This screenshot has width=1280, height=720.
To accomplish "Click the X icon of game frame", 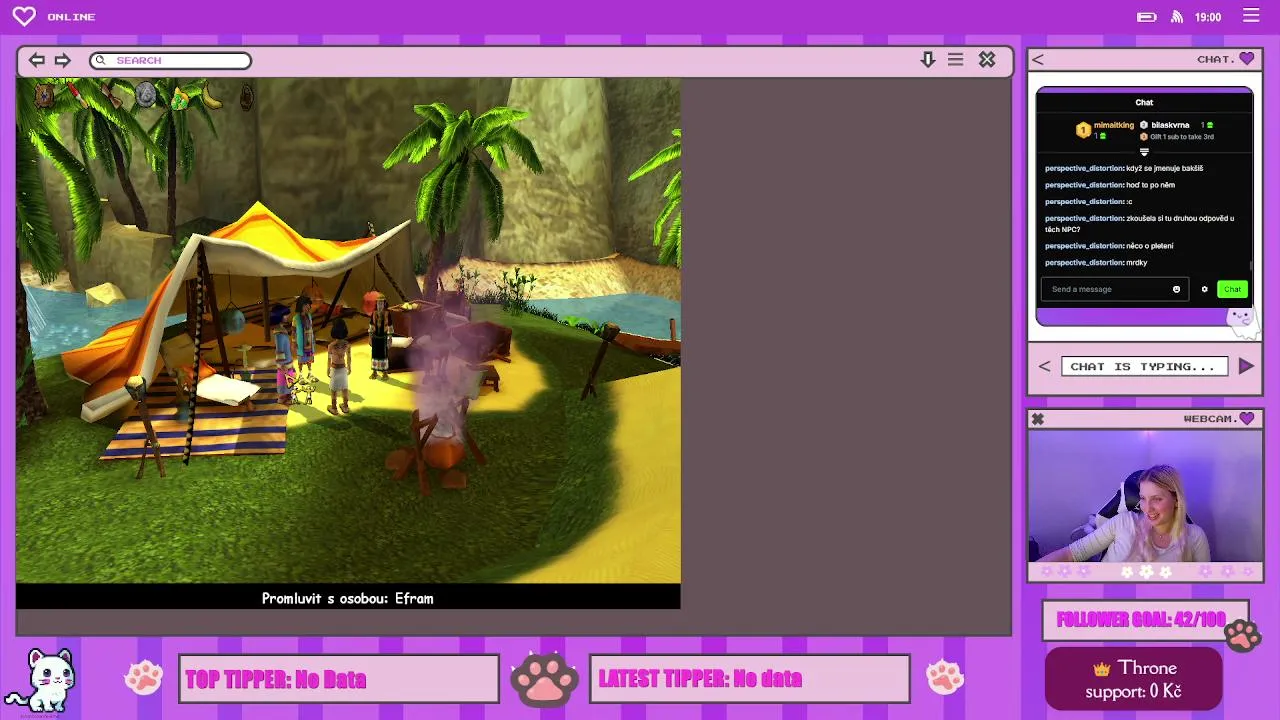I will pyautogui.click(x=987, y=60).
